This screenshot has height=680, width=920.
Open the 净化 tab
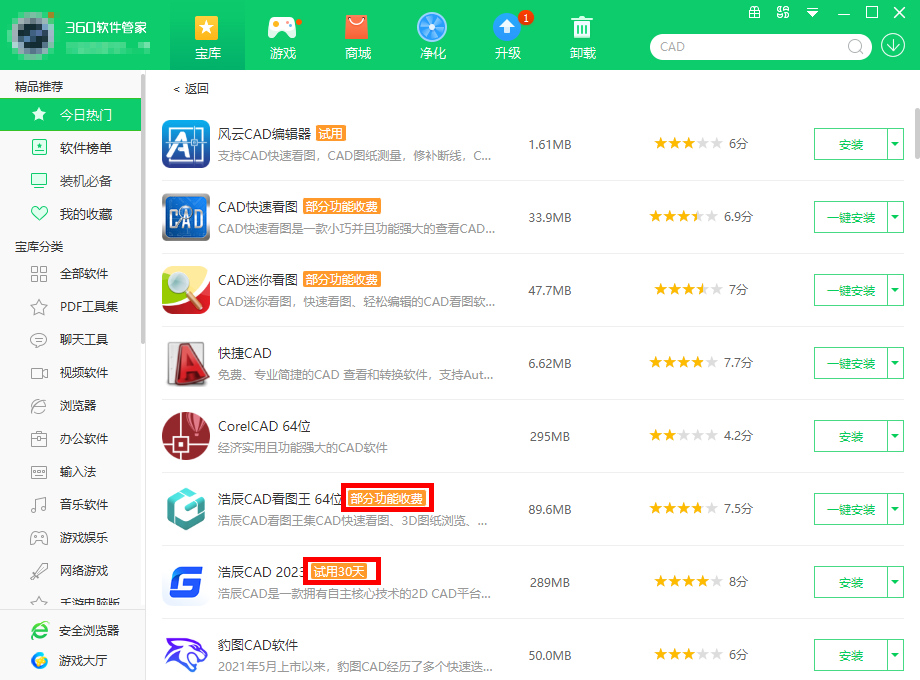click(432, 38)
